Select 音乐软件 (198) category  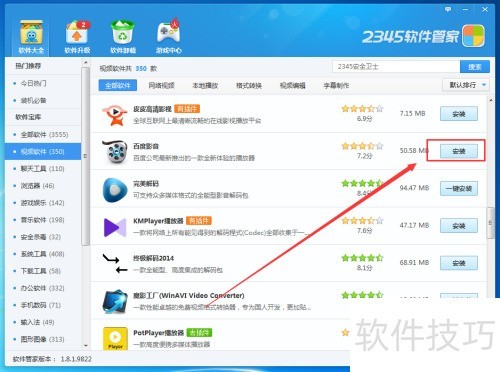click(43, 220)
